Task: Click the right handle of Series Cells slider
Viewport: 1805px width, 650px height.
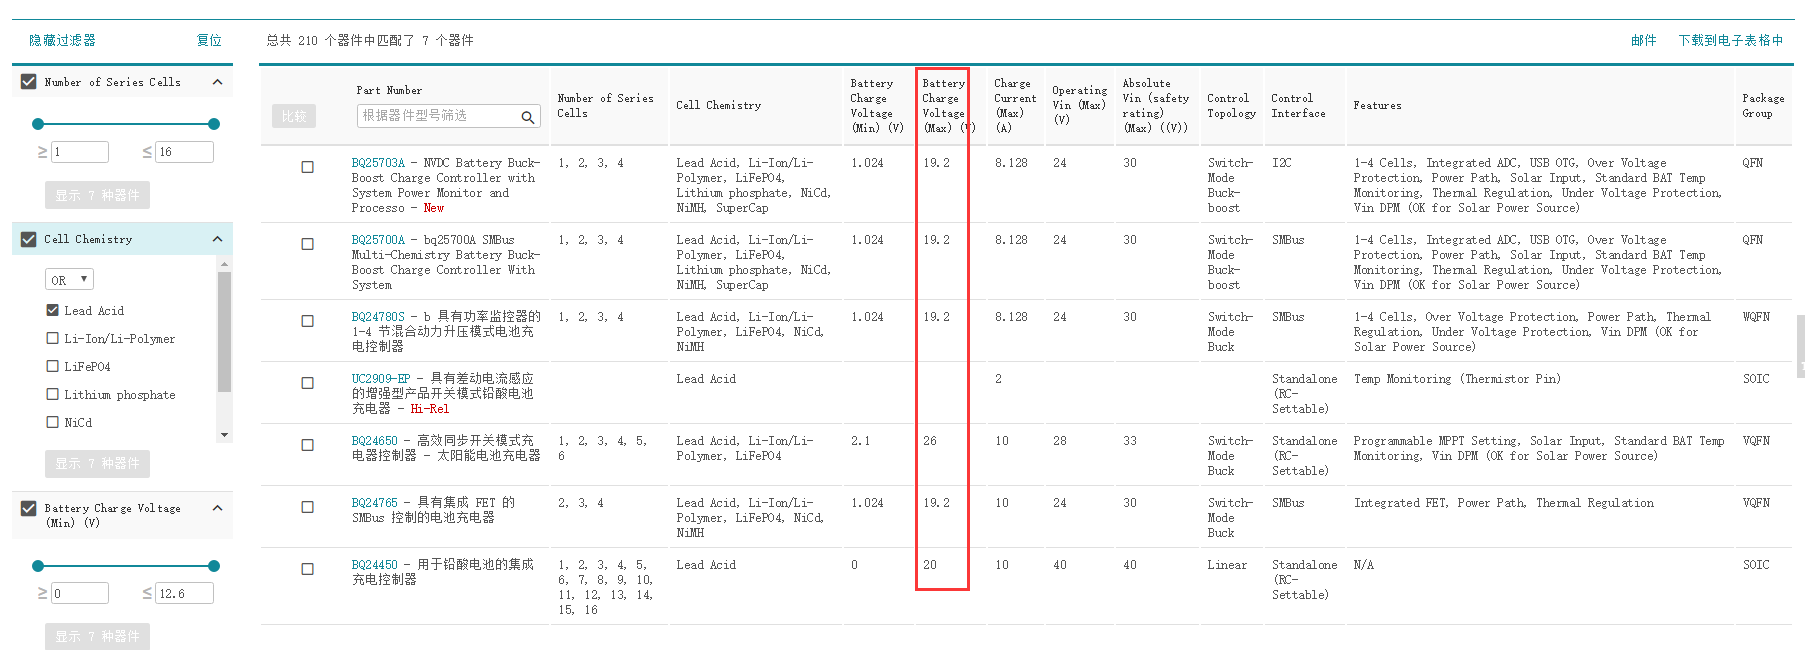Action: tap(213, 124)
